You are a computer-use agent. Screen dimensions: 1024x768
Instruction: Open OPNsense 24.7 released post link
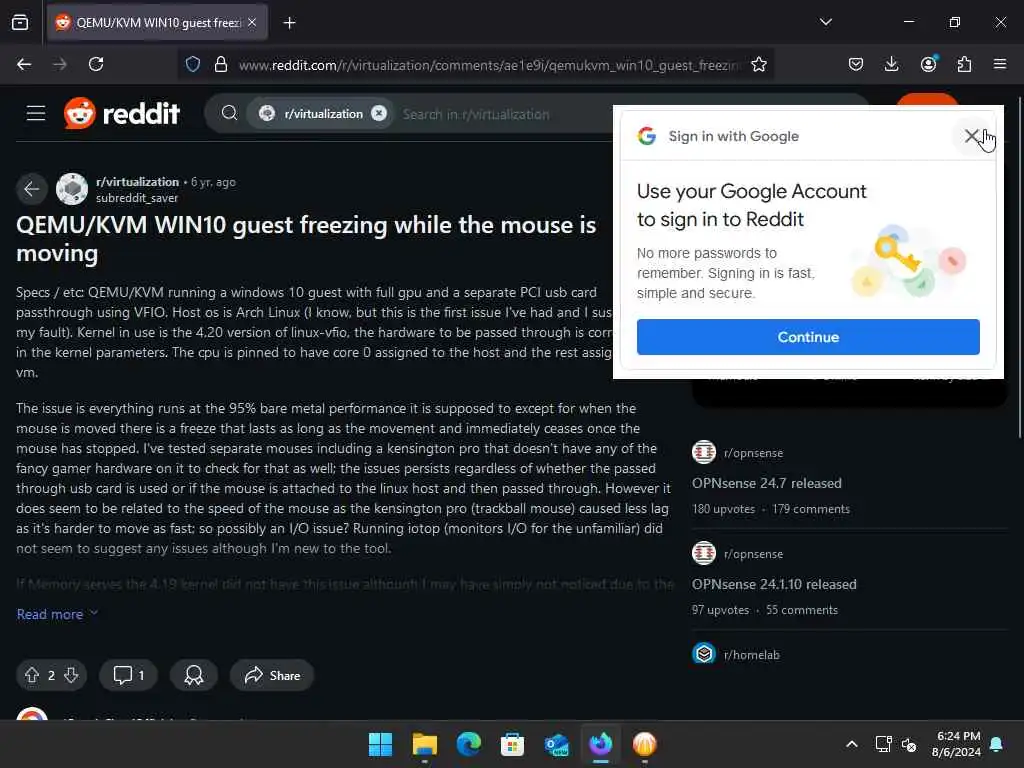pyautogui.click(x=767, y=483)
